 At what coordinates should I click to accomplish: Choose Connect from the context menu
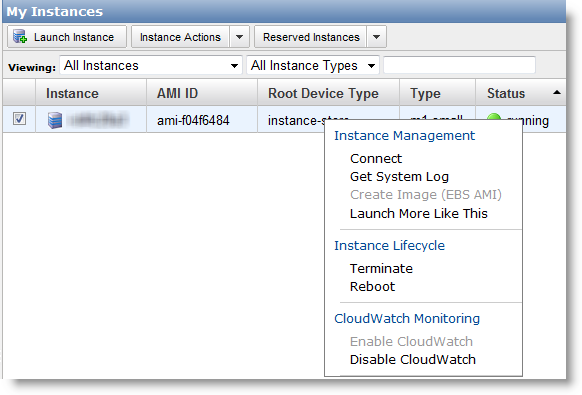[x=376, y=159]
